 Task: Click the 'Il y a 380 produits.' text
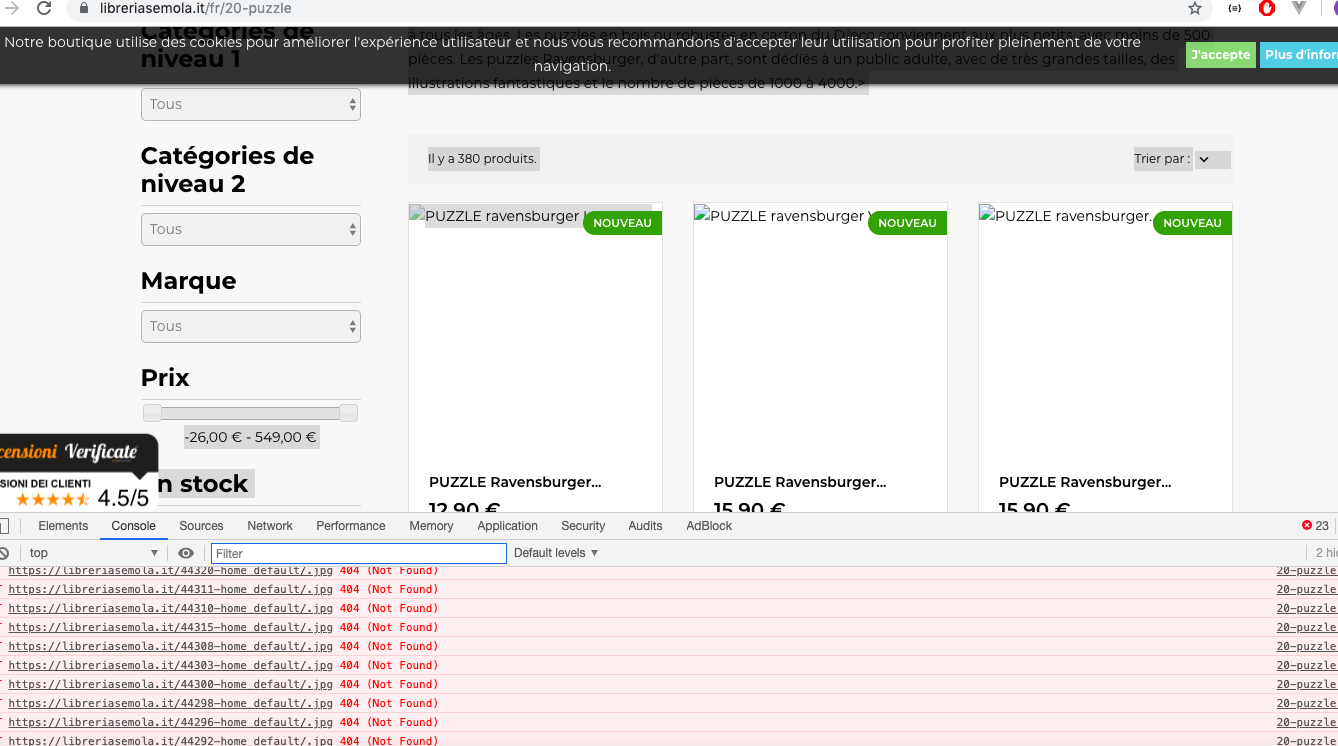[x=482, y=159]
